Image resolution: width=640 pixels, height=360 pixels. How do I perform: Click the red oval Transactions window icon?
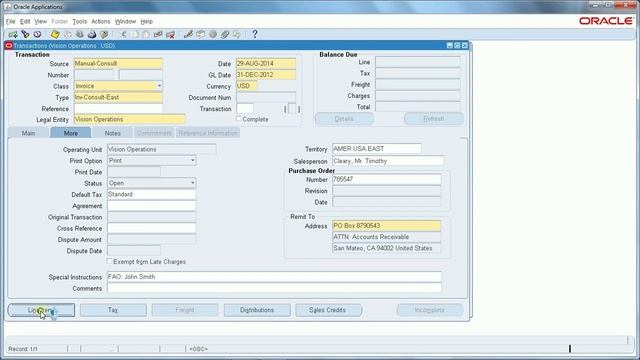[x=9, y=46]
